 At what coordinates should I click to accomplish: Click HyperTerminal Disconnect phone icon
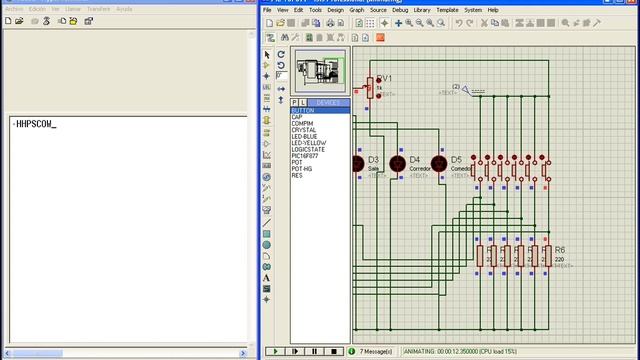point(47,21)
